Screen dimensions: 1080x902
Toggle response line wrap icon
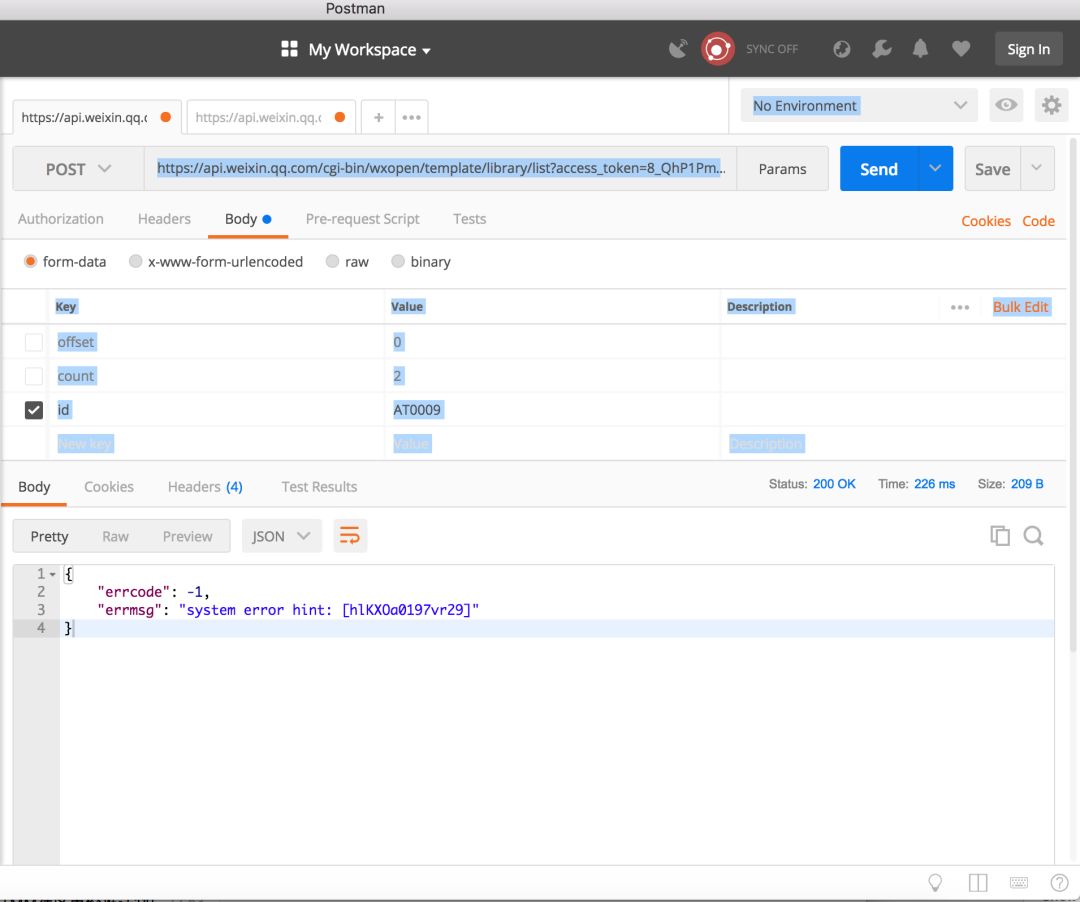[350, 536]
